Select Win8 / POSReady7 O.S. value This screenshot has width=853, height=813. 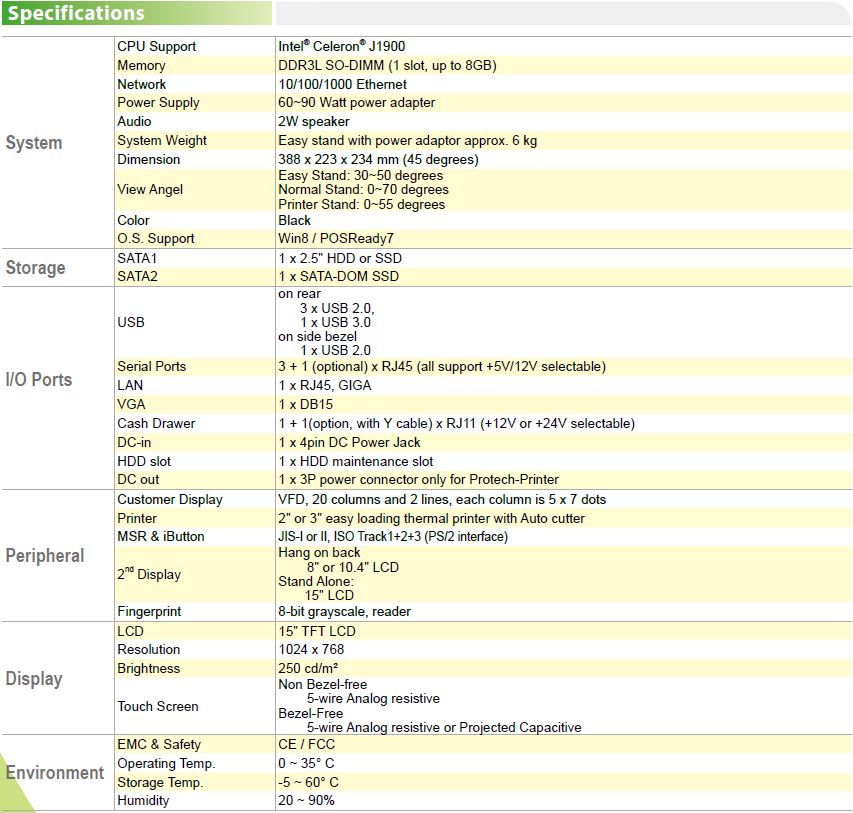(336, 238)
